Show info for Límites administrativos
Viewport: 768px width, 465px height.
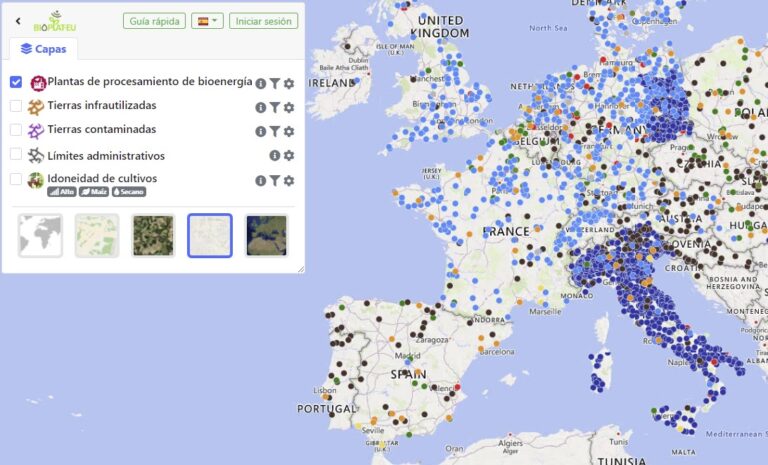275,155
